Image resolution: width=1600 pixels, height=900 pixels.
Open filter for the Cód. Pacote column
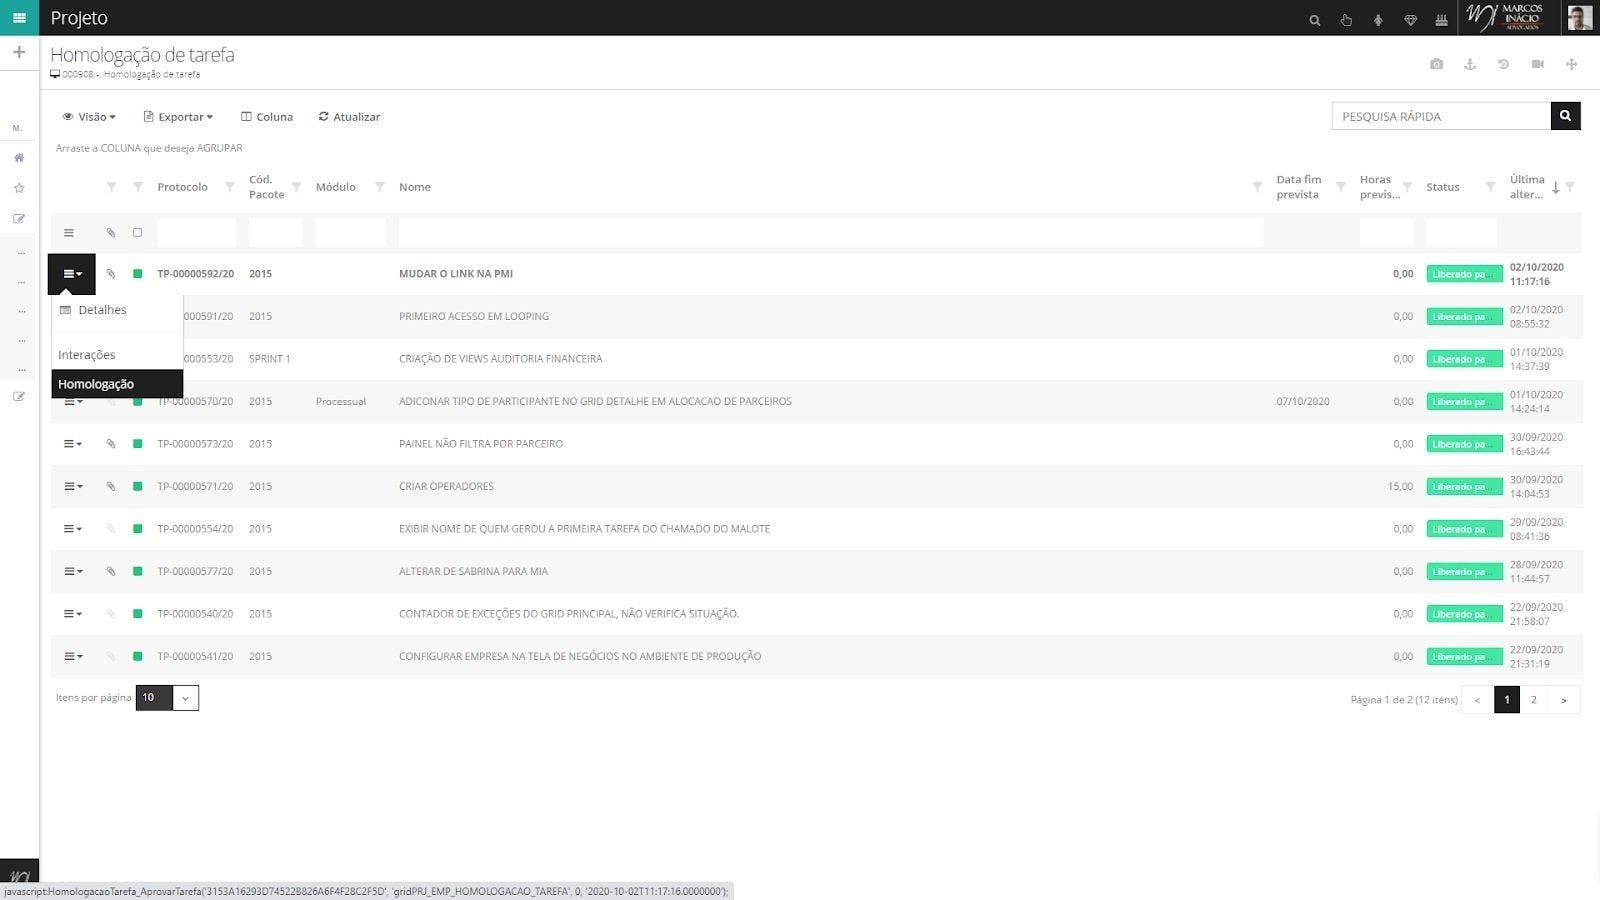(x=296, y=187)
